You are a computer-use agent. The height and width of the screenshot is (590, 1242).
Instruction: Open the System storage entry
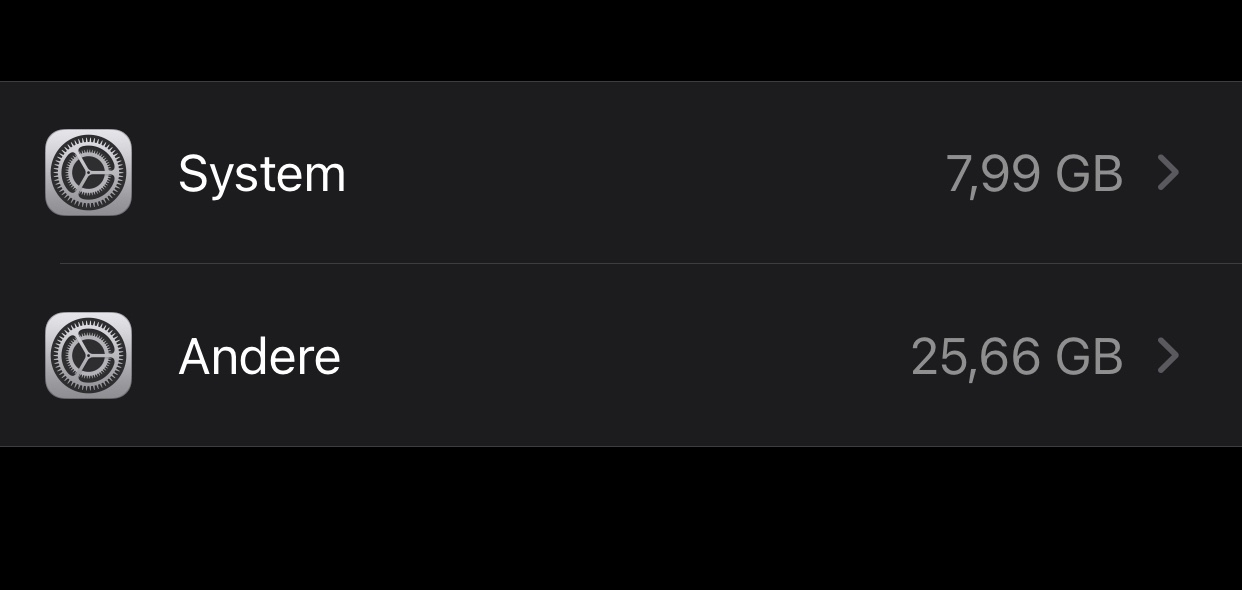tap(620, 173)
